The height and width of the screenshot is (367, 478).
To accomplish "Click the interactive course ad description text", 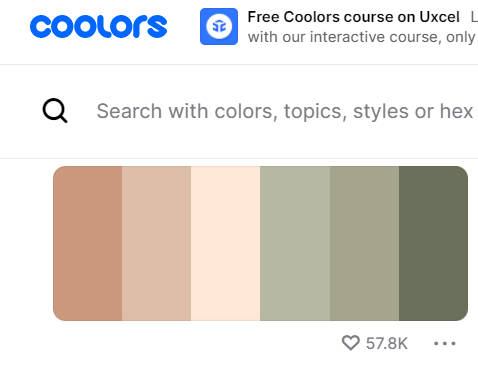I will [x=363, y=37].
